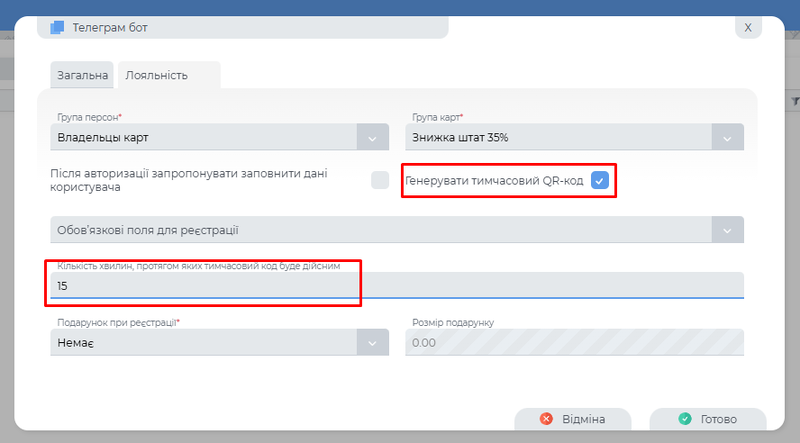800x443 pixels.
Task: Click the chevron beside the Немає gift value
Action: [x=372, y=342]
